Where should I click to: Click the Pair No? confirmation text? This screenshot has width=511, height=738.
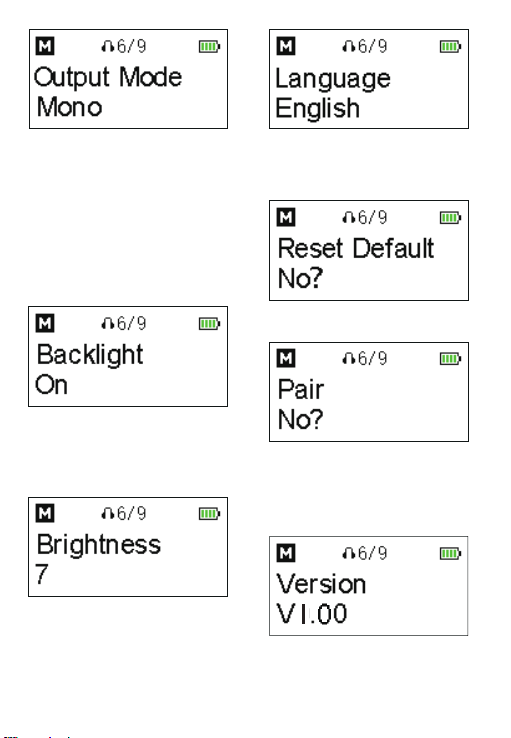point(300,419)
